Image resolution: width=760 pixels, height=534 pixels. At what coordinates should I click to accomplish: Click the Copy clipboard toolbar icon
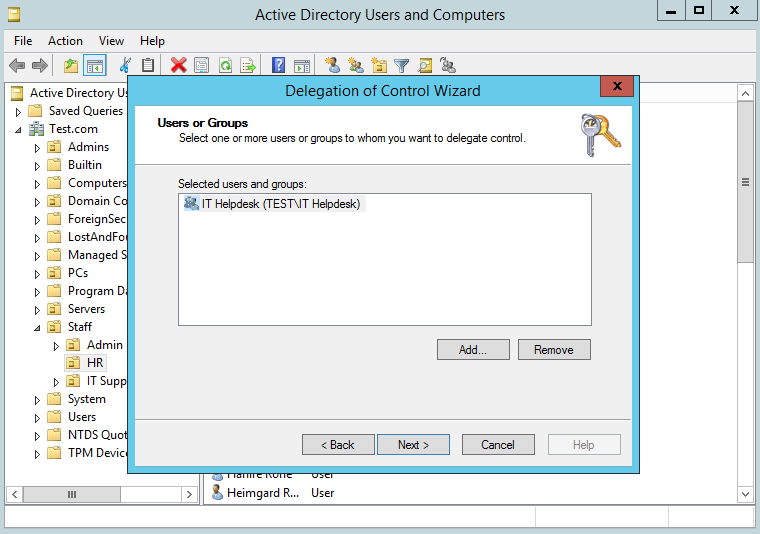pos(148,65)
